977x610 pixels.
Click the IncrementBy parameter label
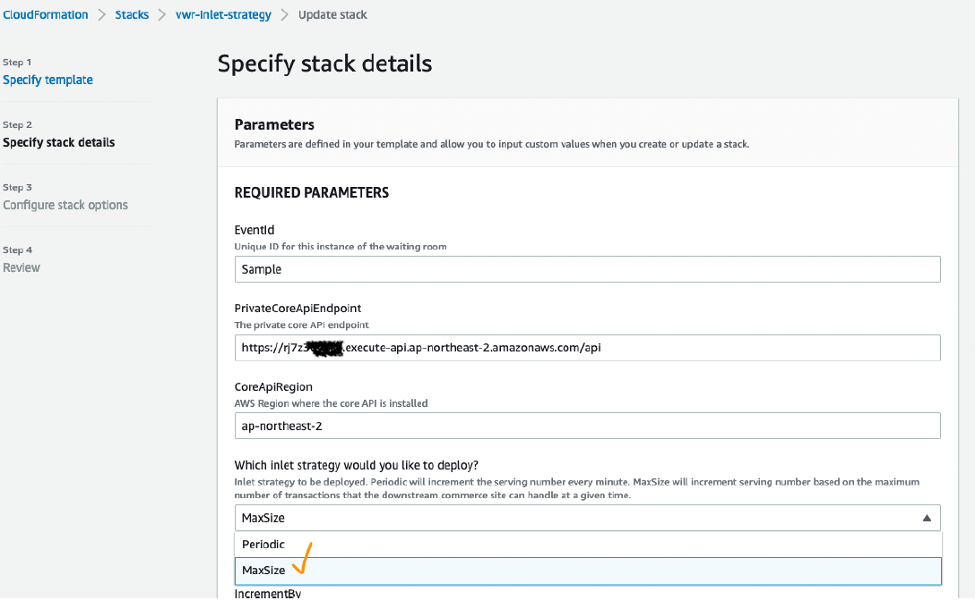pos(267,594)
